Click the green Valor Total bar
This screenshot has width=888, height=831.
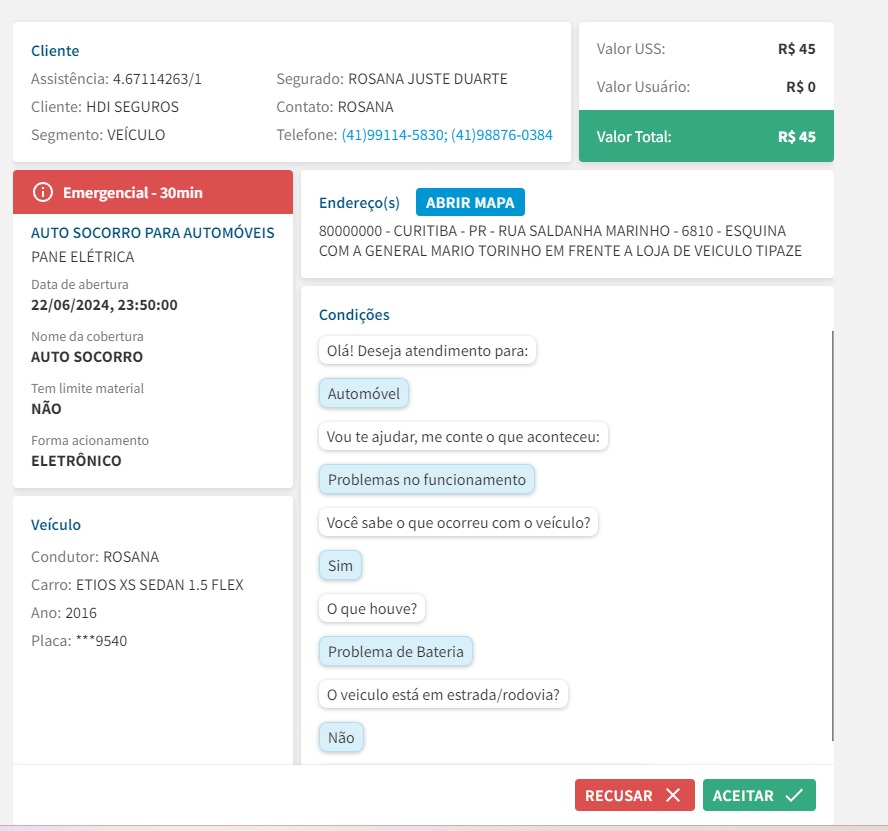point(705,137)
